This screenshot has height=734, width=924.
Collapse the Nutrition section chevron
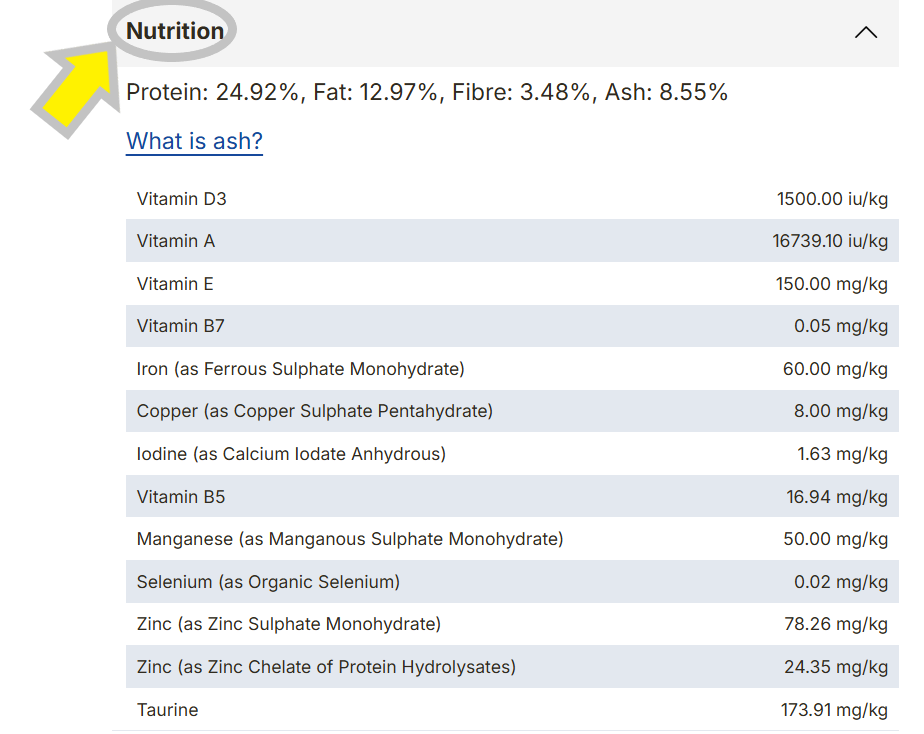click(x=866, y=32)
